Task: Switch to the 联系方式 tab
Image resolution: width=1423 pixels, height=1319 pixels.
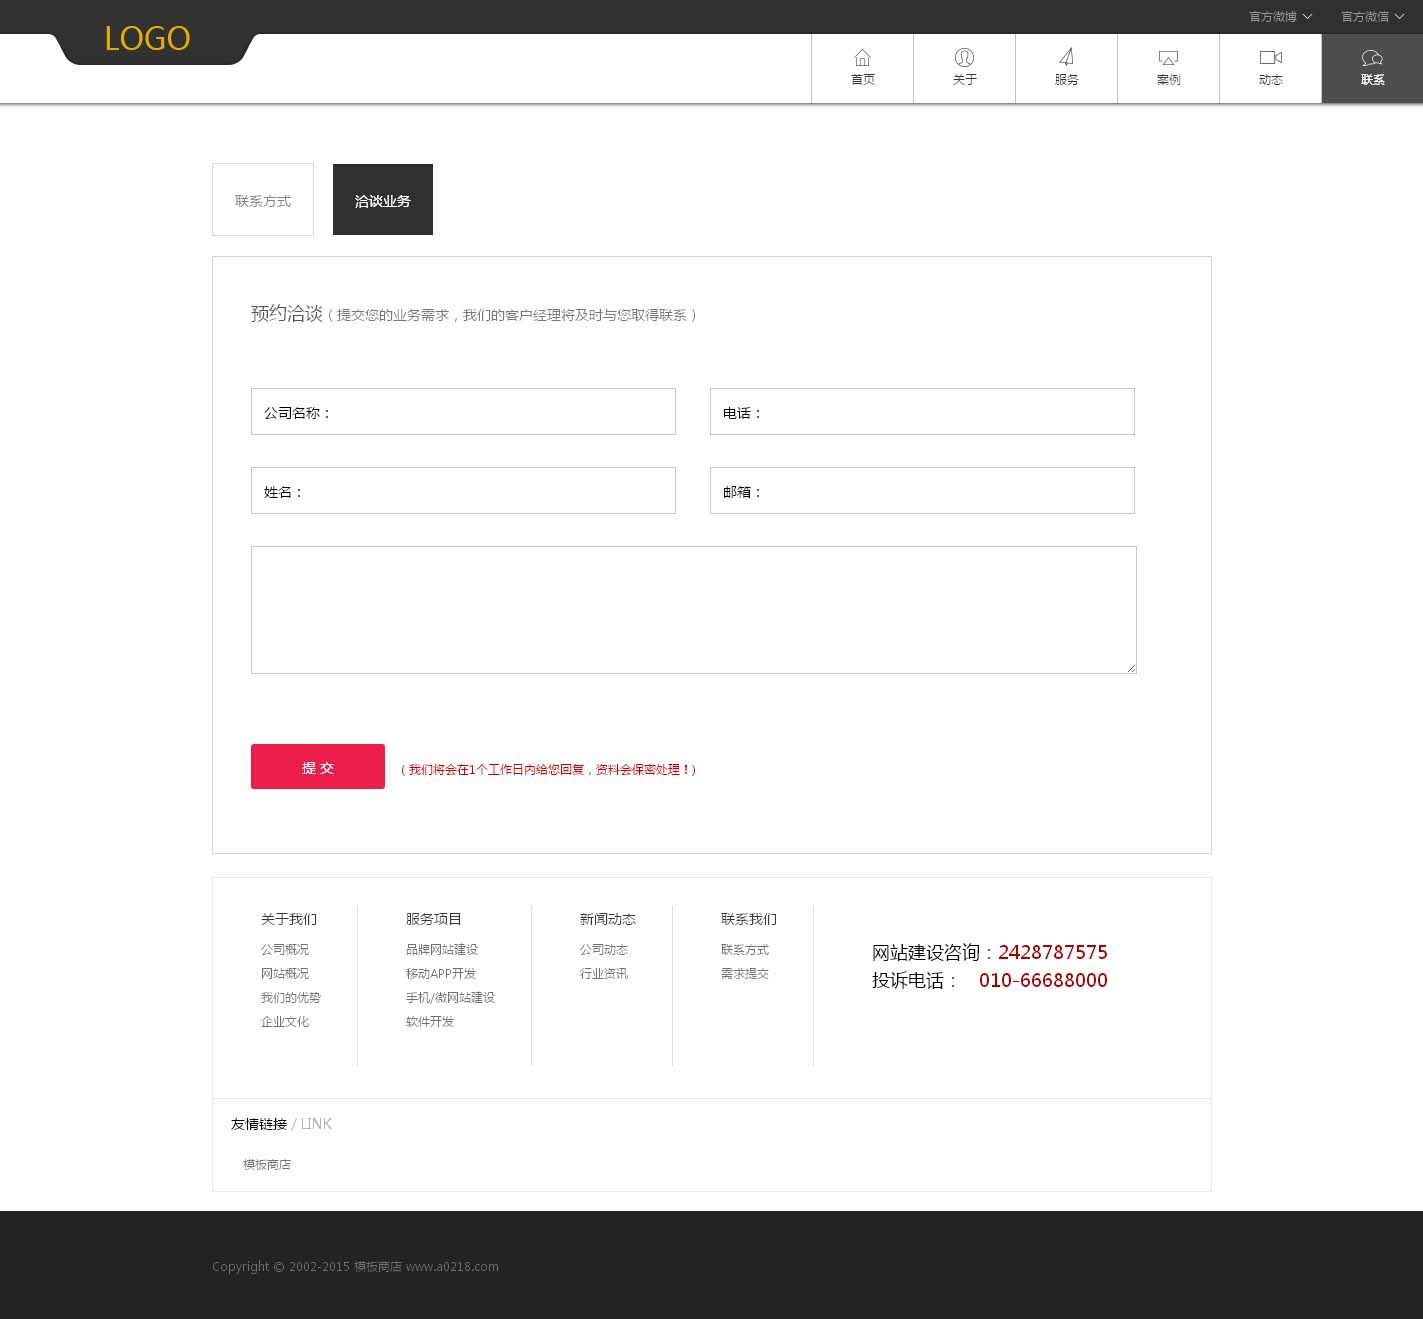Action: tap(263, 200)
